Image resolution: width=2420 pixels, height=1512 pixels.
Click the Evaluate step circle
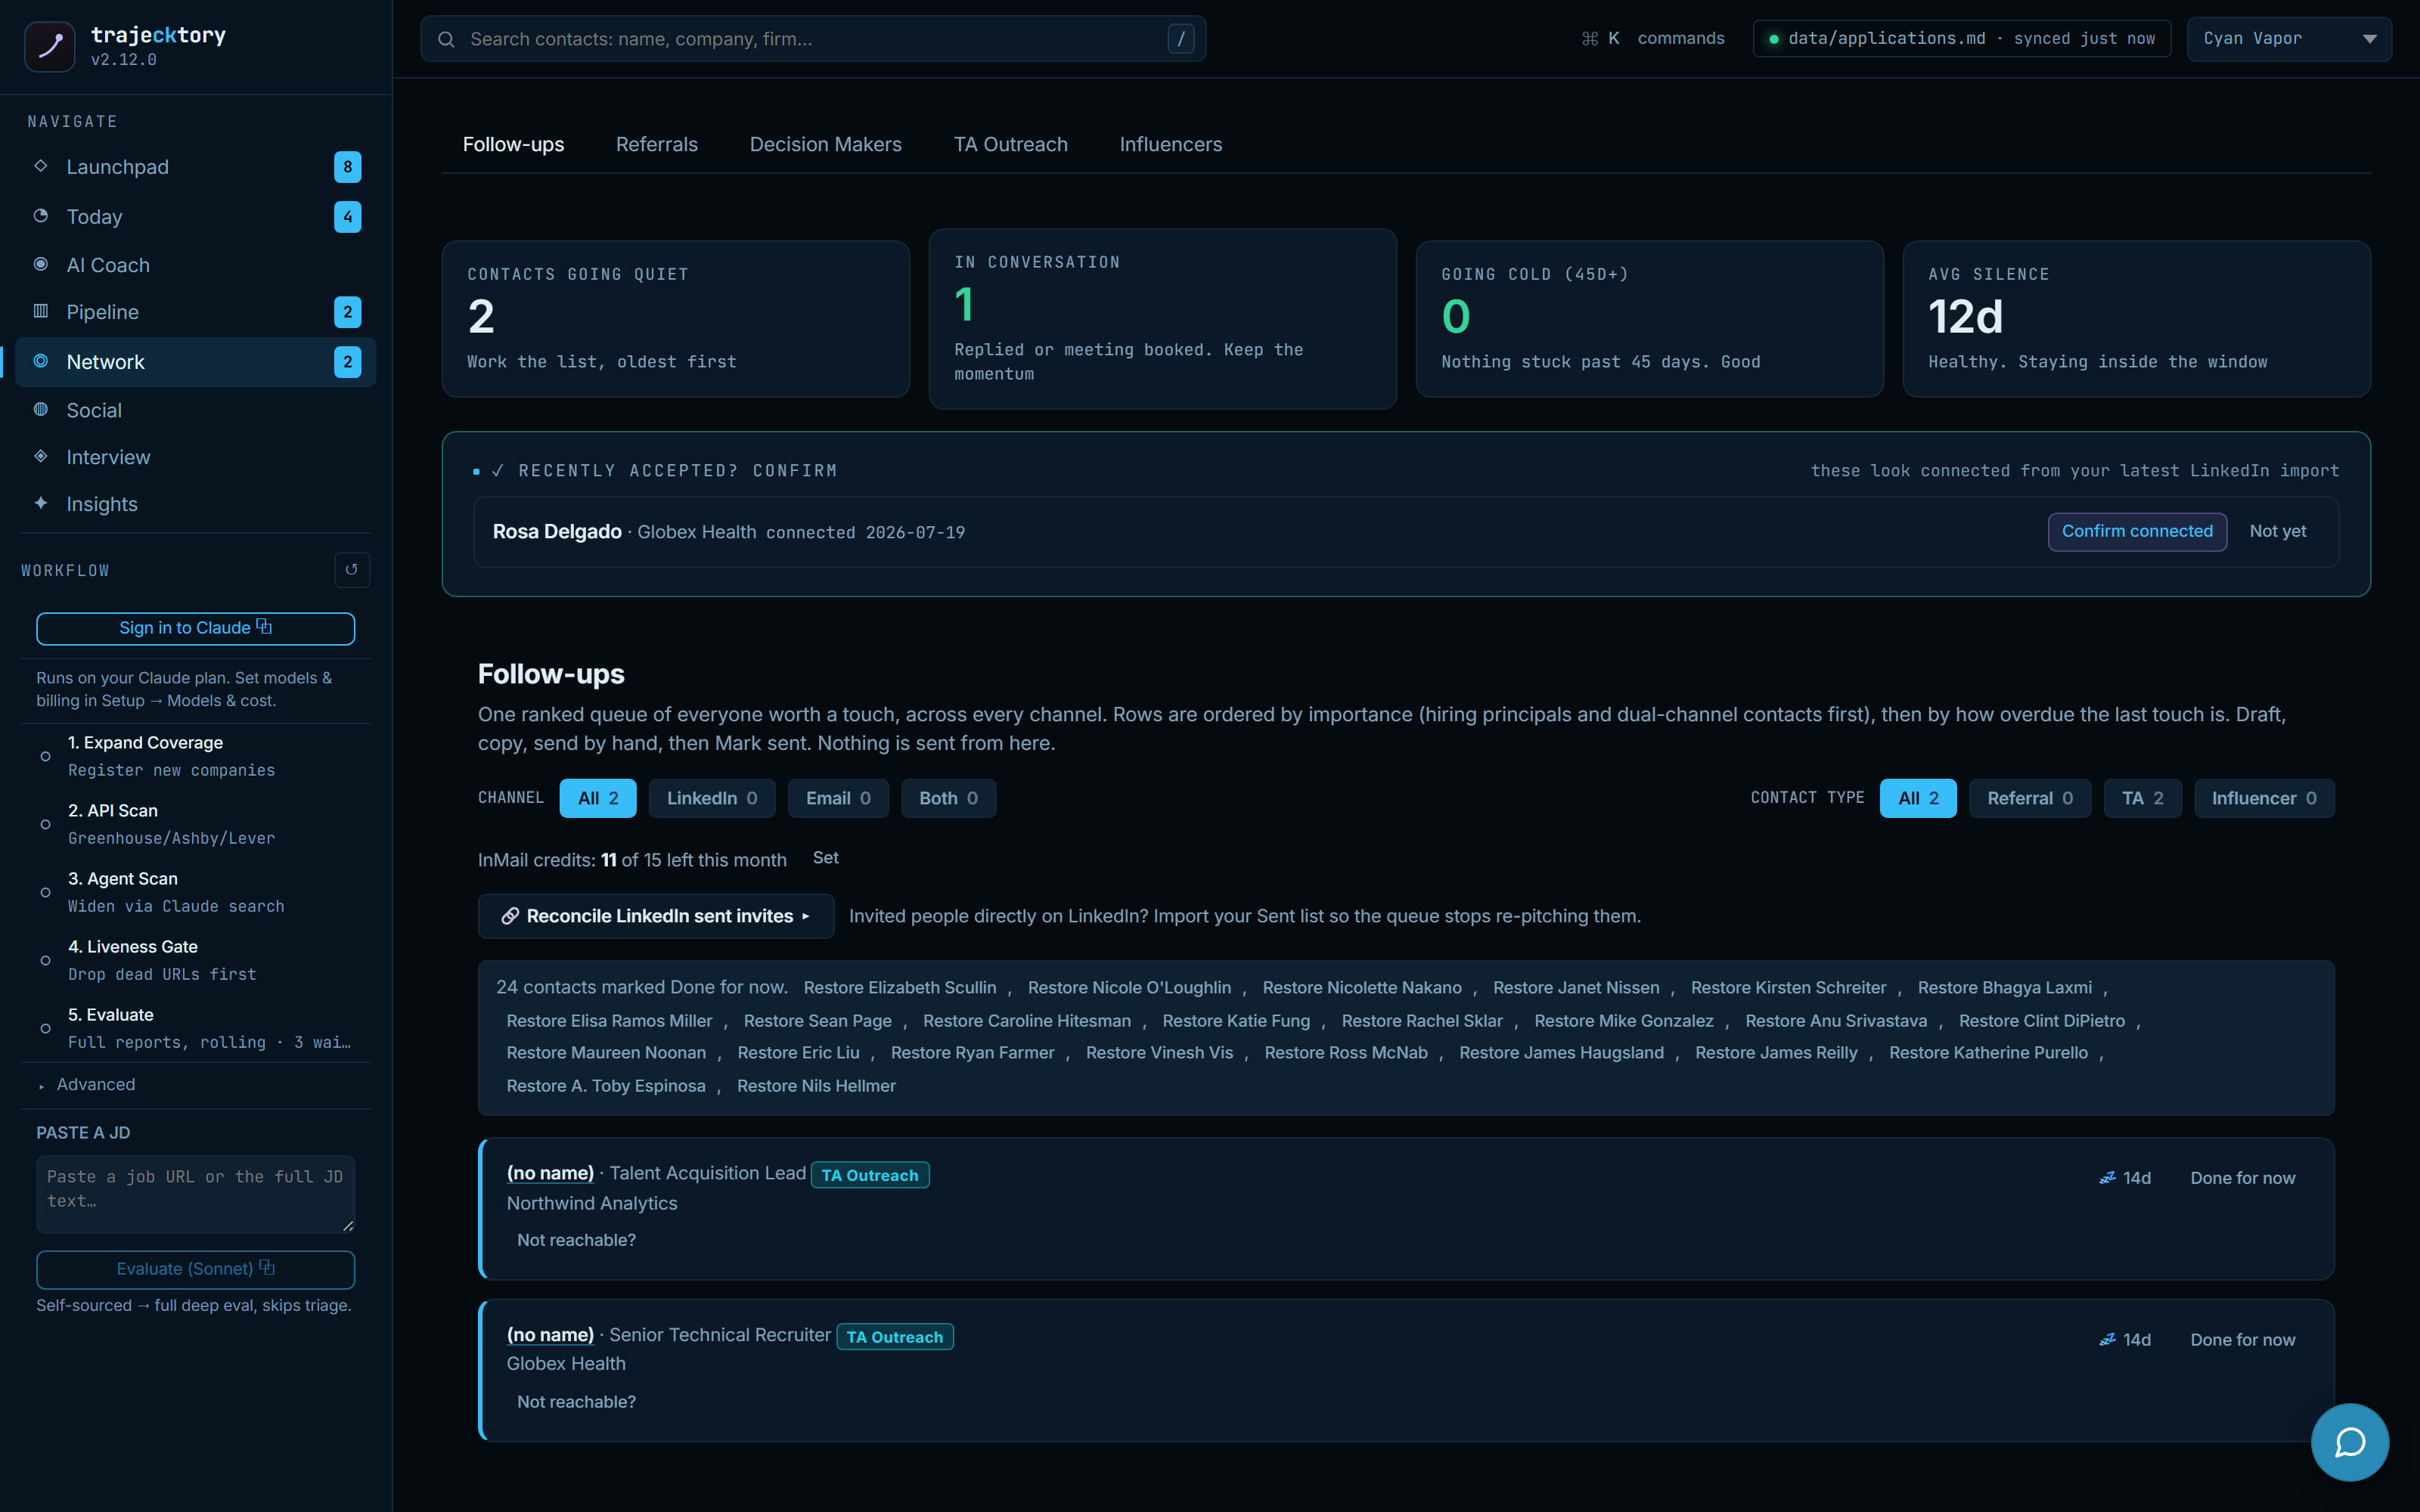click(x=45, y=1029)
